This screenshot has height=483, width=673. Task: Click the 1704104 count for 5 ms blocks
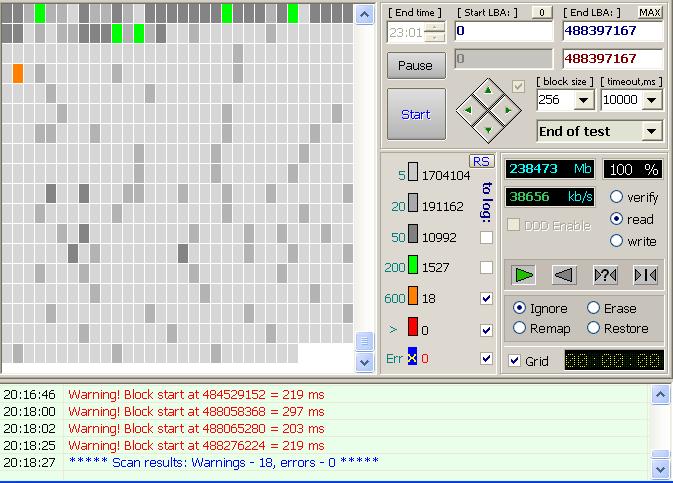point(446,175)
